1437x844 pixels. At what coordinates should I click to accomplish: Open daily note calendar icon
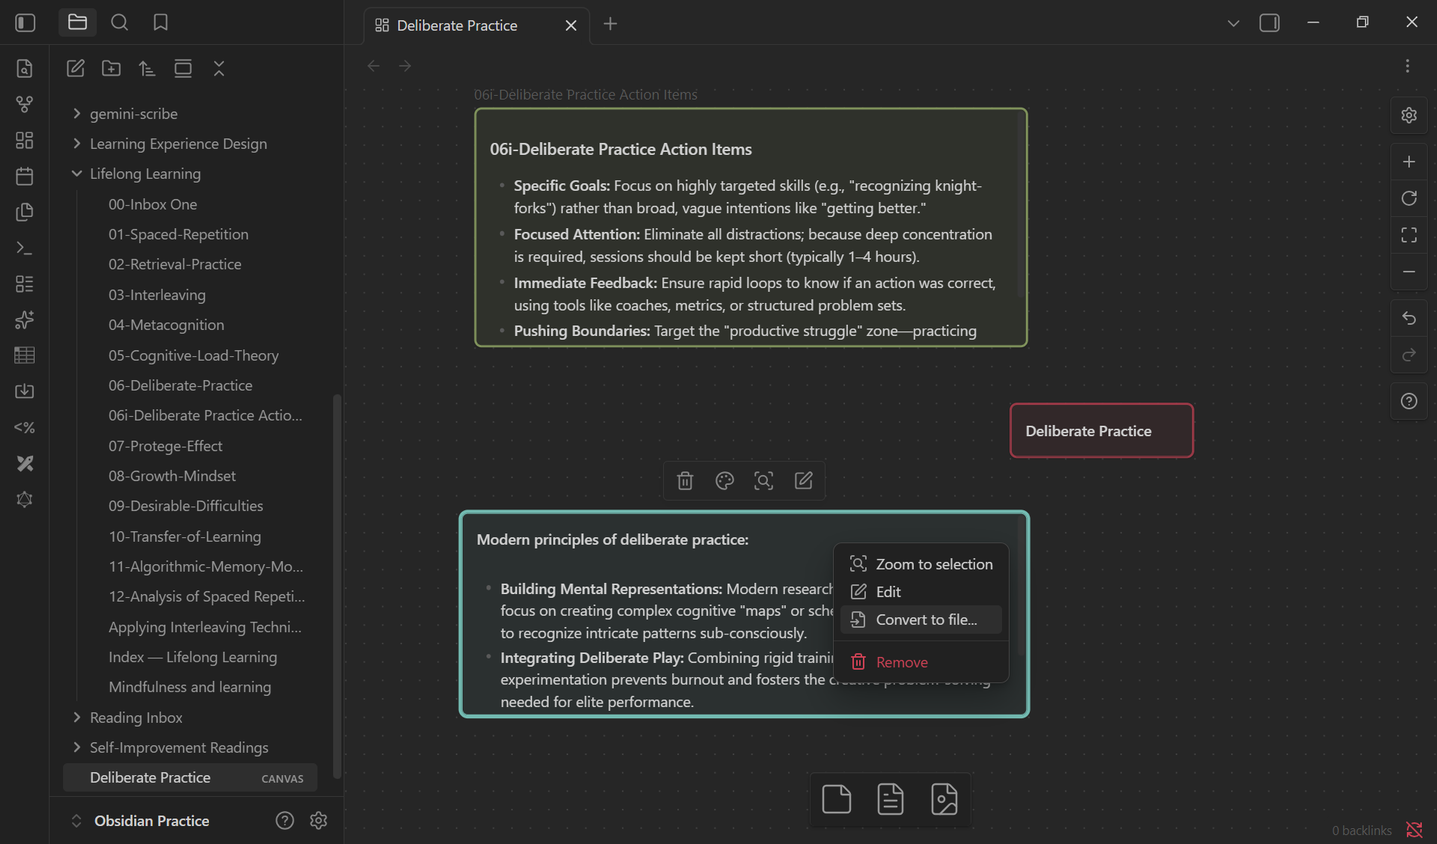click(25, 176)
